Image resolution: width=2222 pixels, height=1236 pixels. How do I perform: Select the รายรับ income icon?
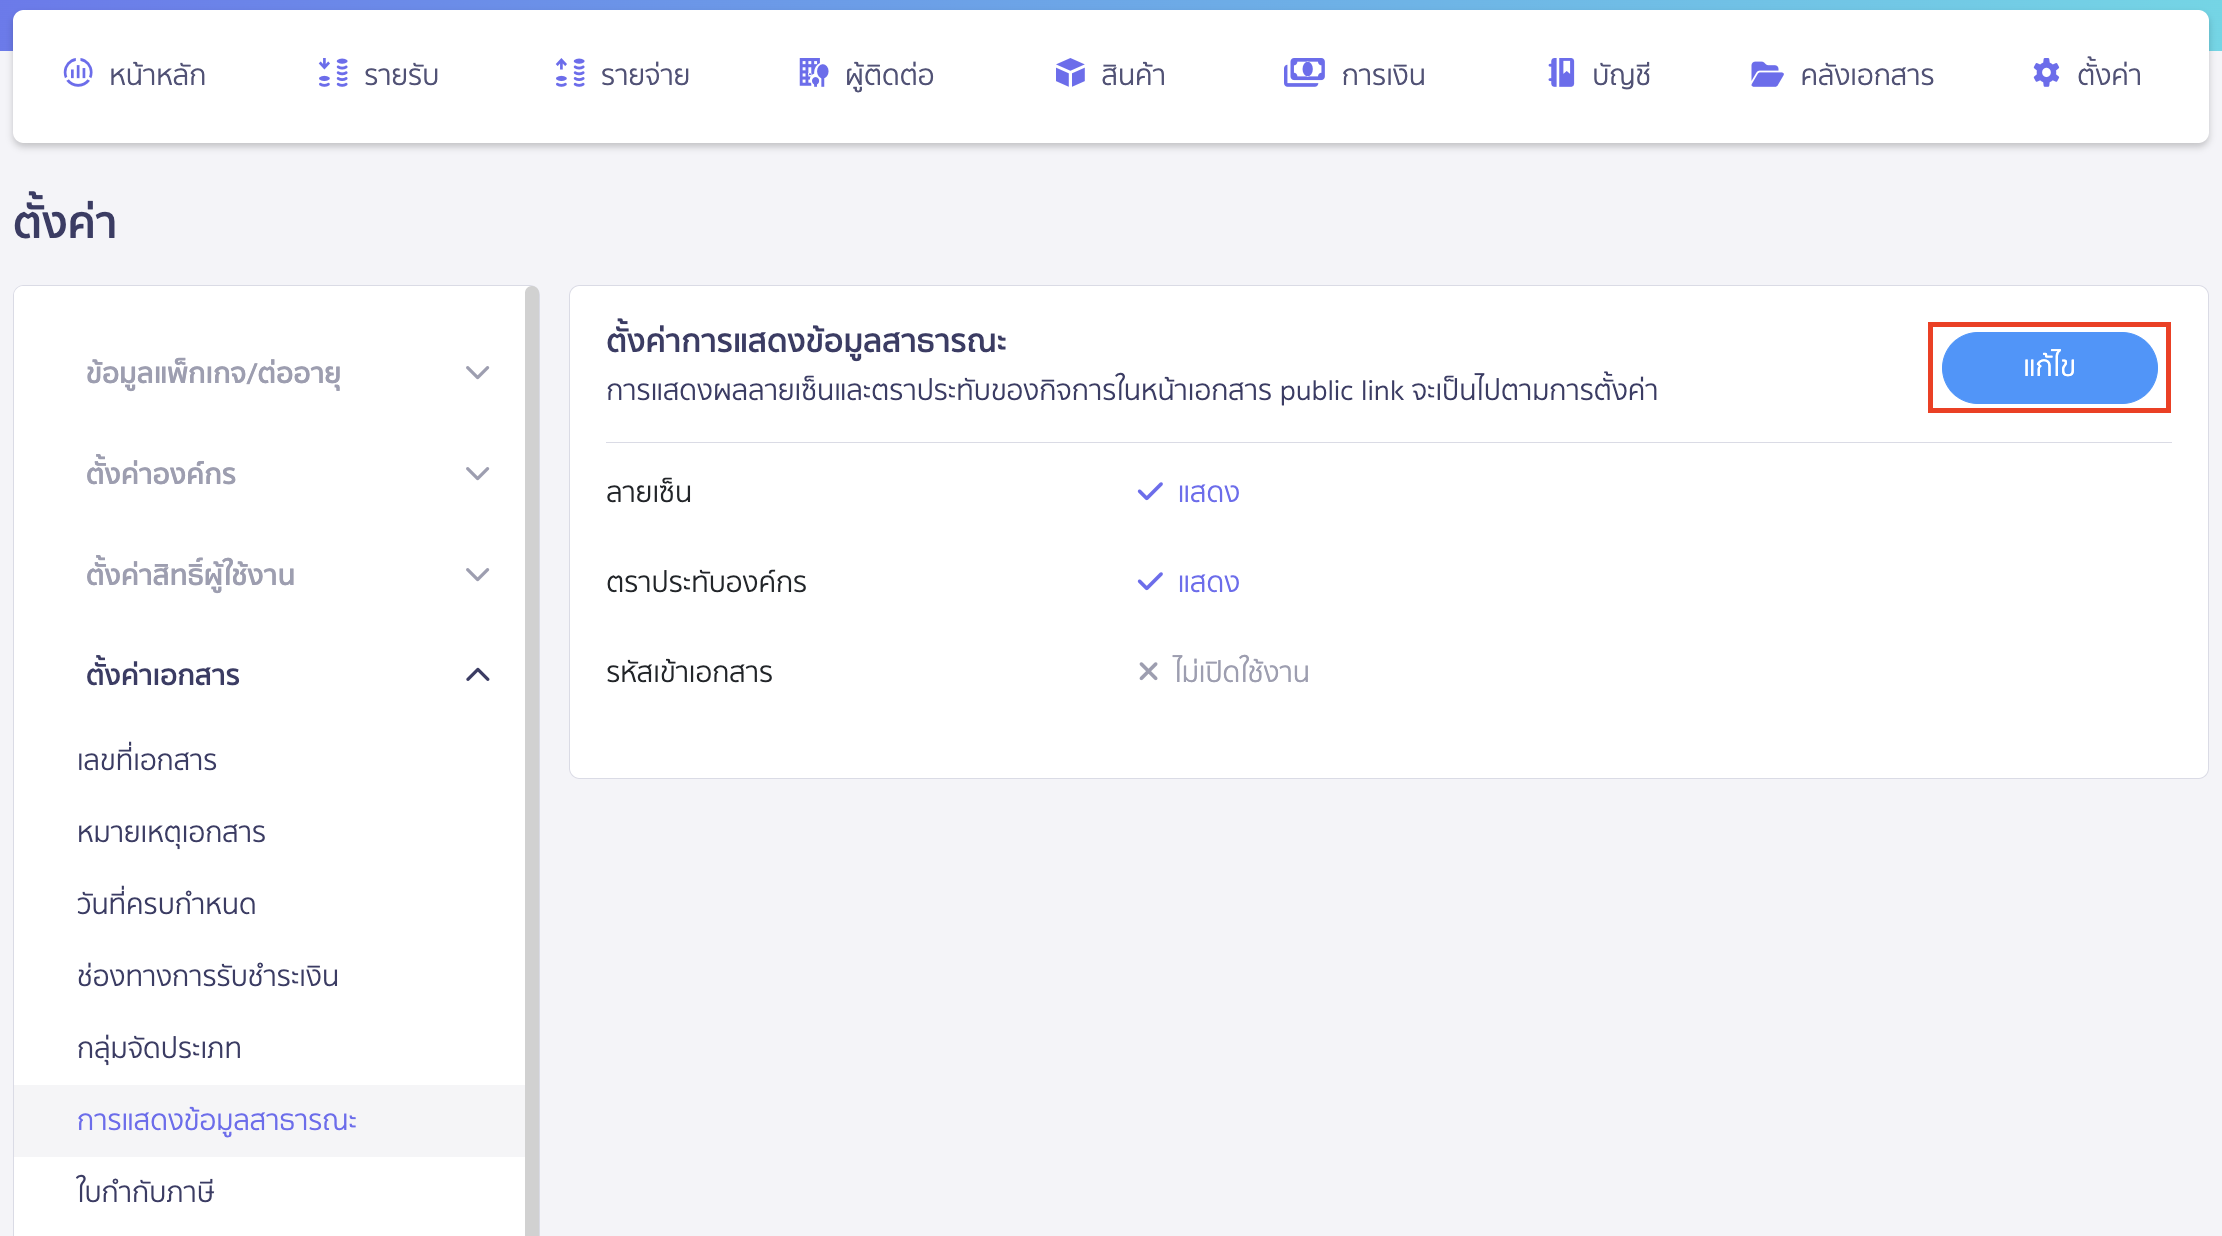pyautogui.click(x=332, y=73)
